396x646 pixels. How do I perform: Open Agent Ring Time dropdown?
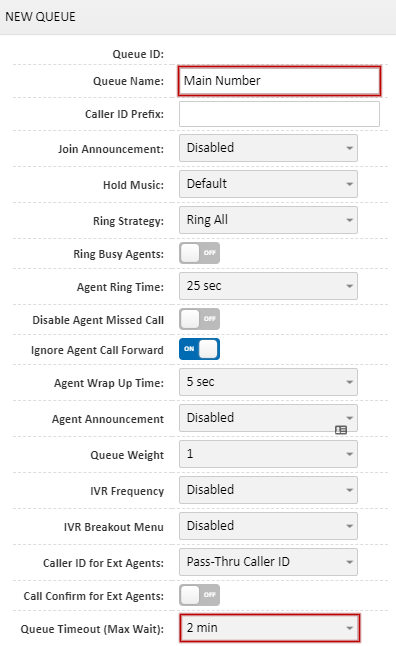click(268, 286)
